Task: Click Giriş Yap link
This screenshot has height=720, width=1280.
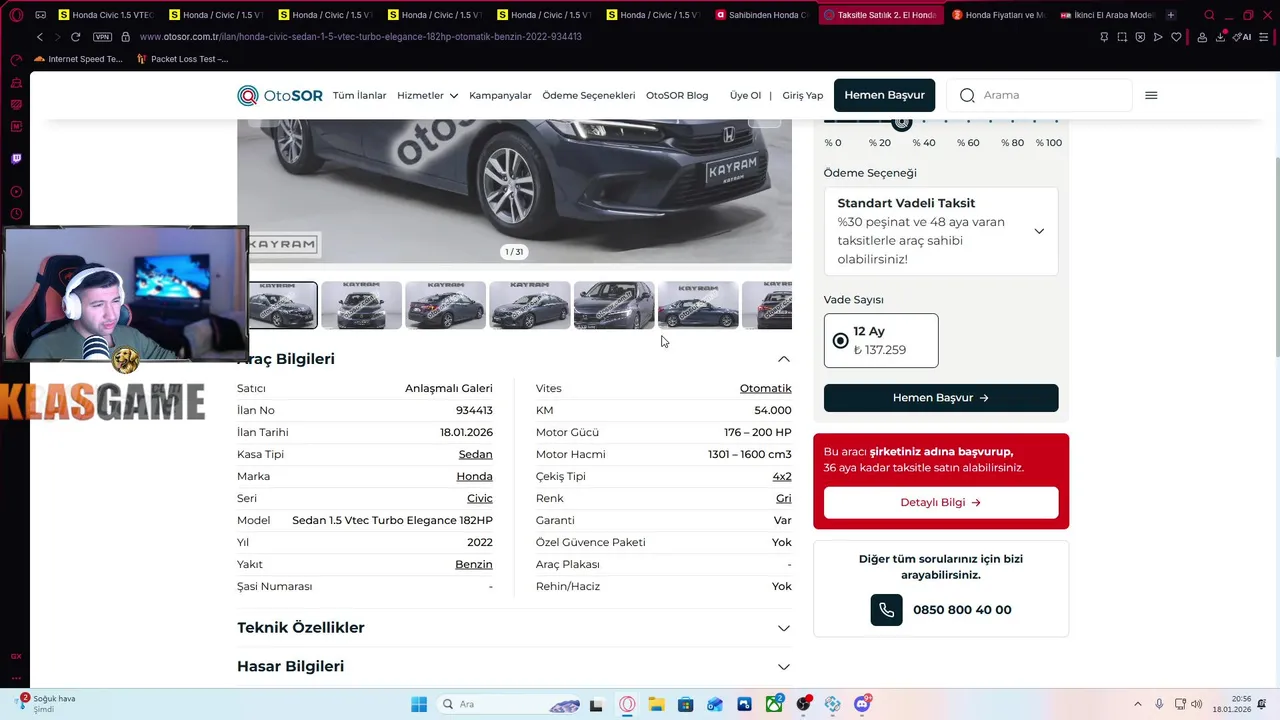Action: [802, 95]
